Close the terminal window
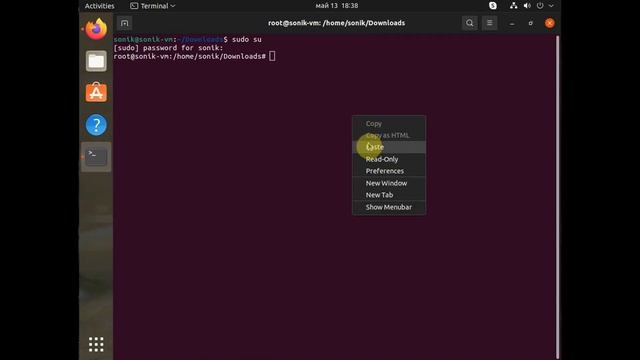Viewport: 640px width, 360px height. (x=550, y=23)
